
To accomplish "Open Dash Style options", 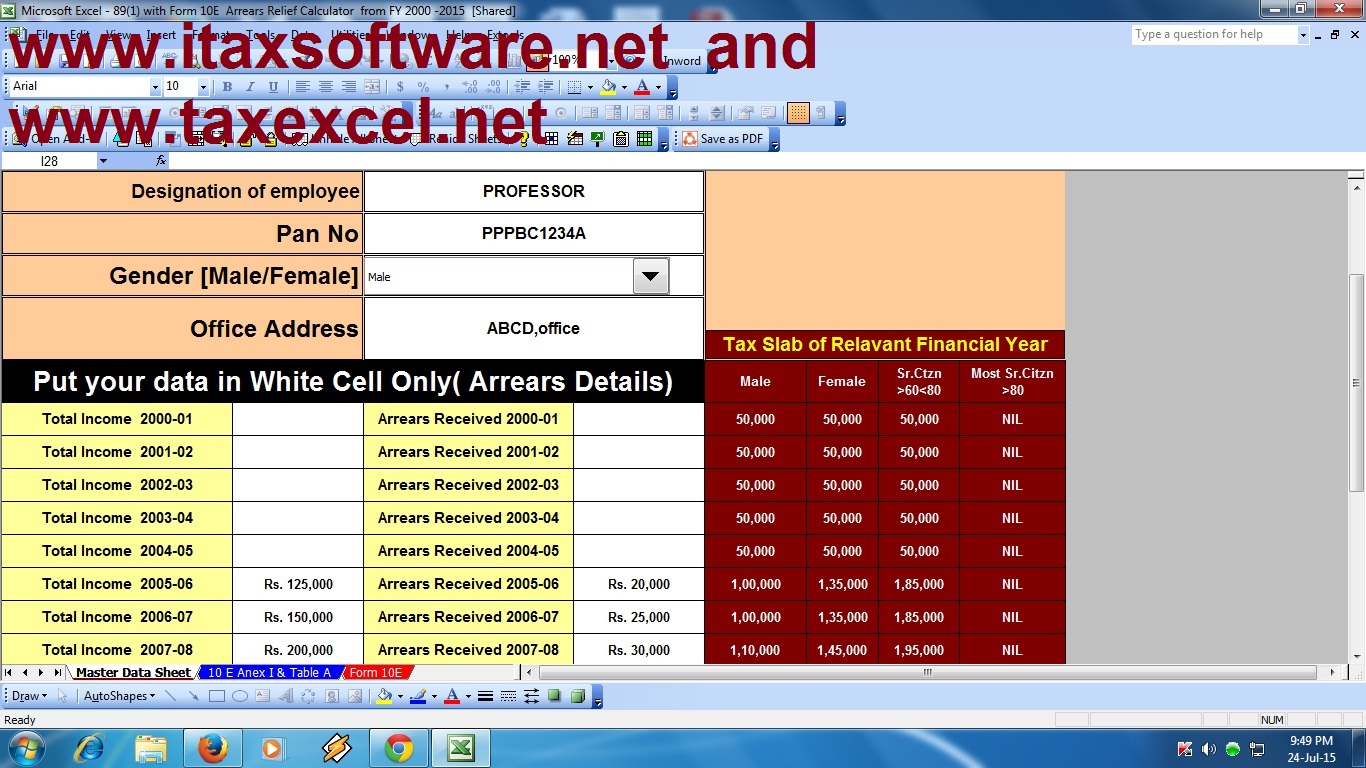I will click(508, 696).
